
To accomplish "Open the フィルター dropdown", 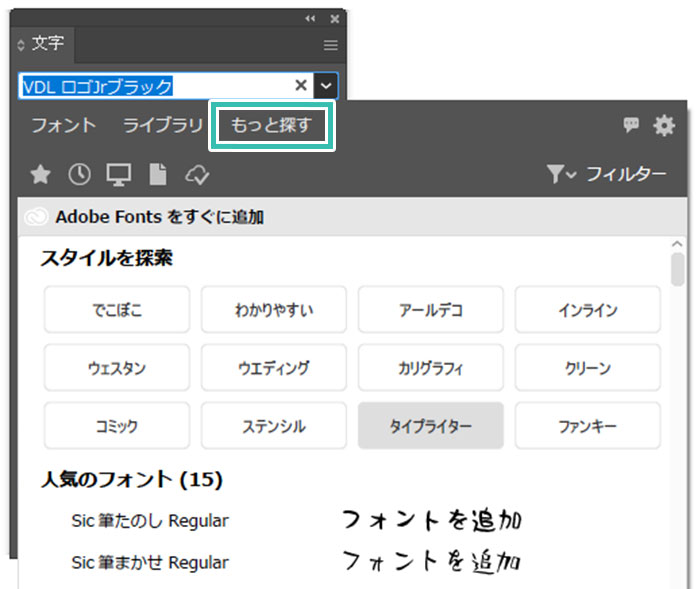I will coord(606,175).
